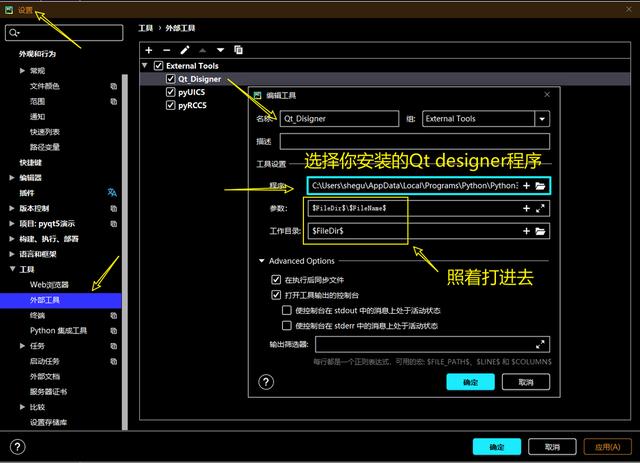Open 外部文档 settings page
Screen dimensions: 640x463
click(45, 376)
